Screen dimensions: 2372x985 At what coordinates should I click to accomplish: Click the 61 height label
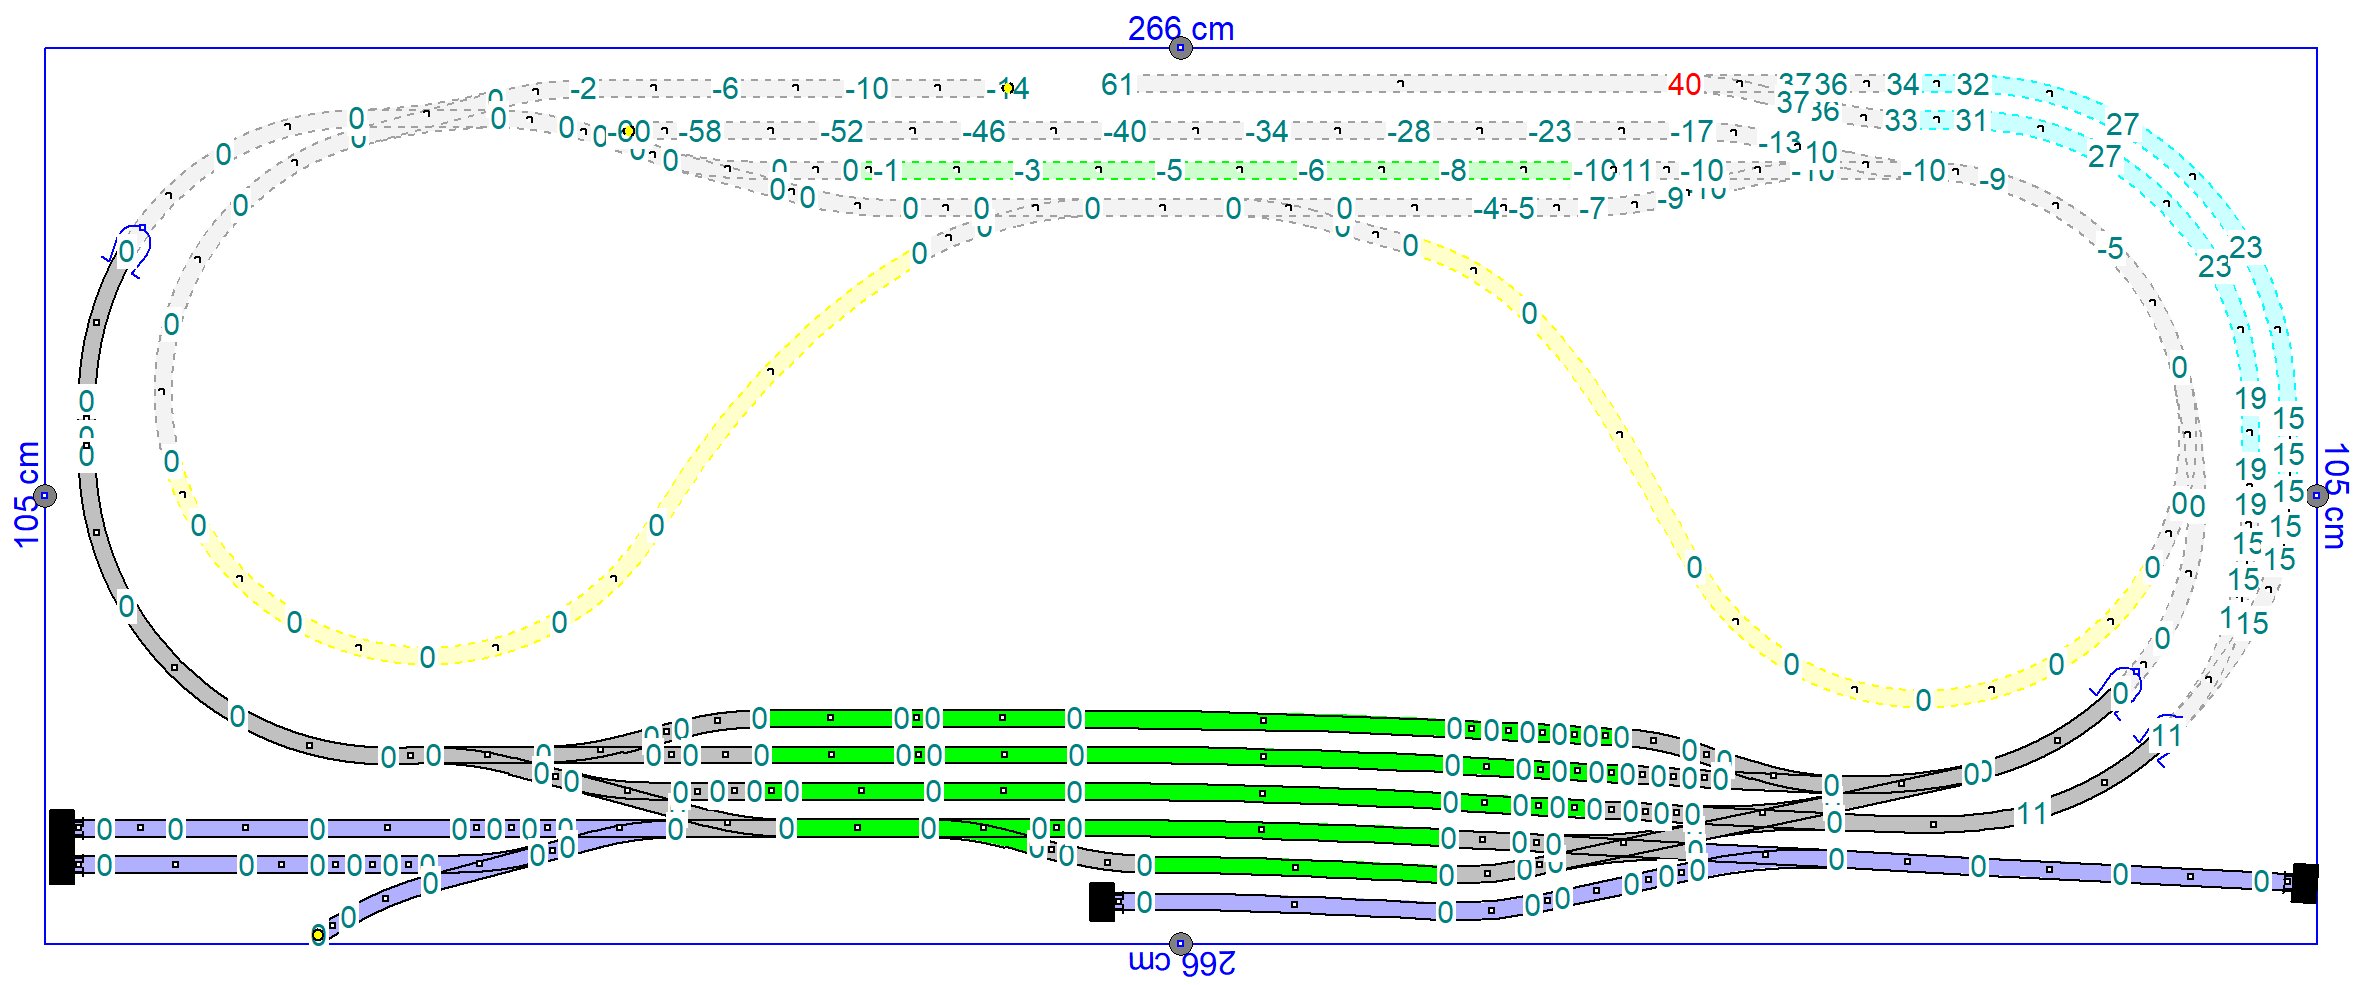pos(1116,85)
